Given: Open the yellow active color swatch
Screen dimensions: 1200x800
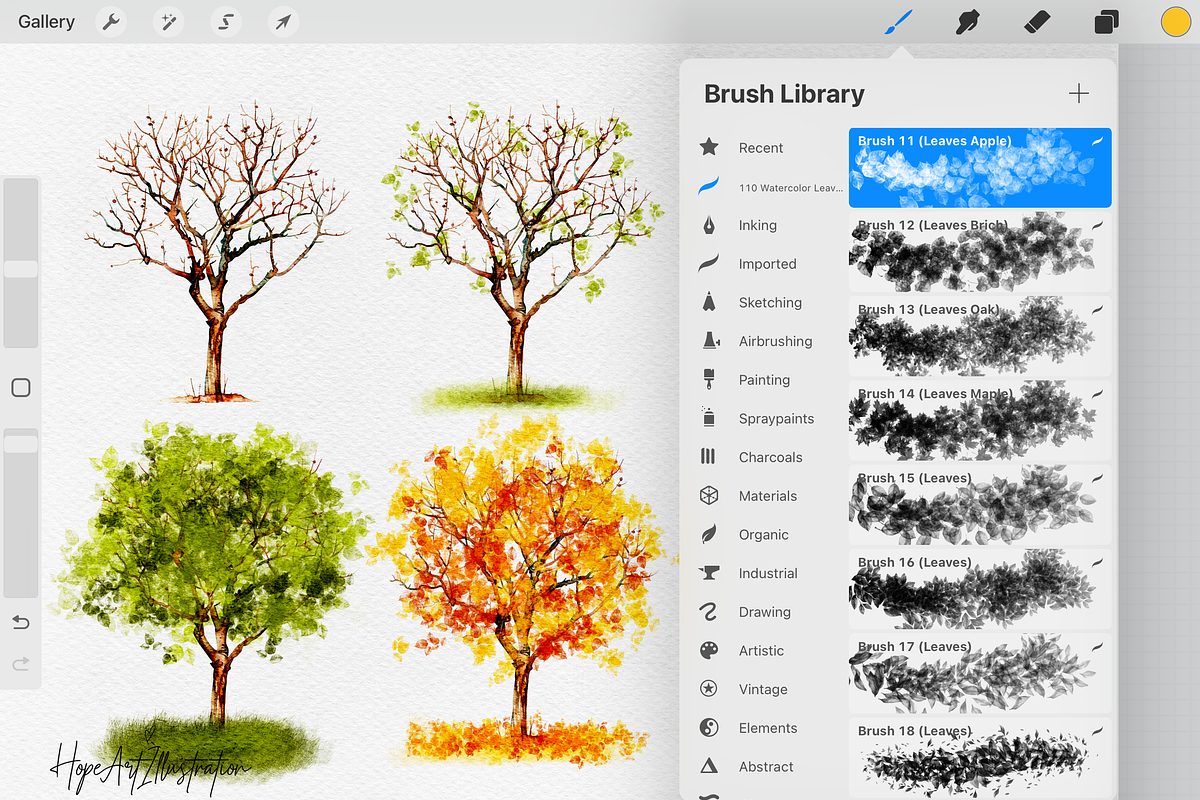Looking at the screenshot, I should click(x=1175, y=22).
